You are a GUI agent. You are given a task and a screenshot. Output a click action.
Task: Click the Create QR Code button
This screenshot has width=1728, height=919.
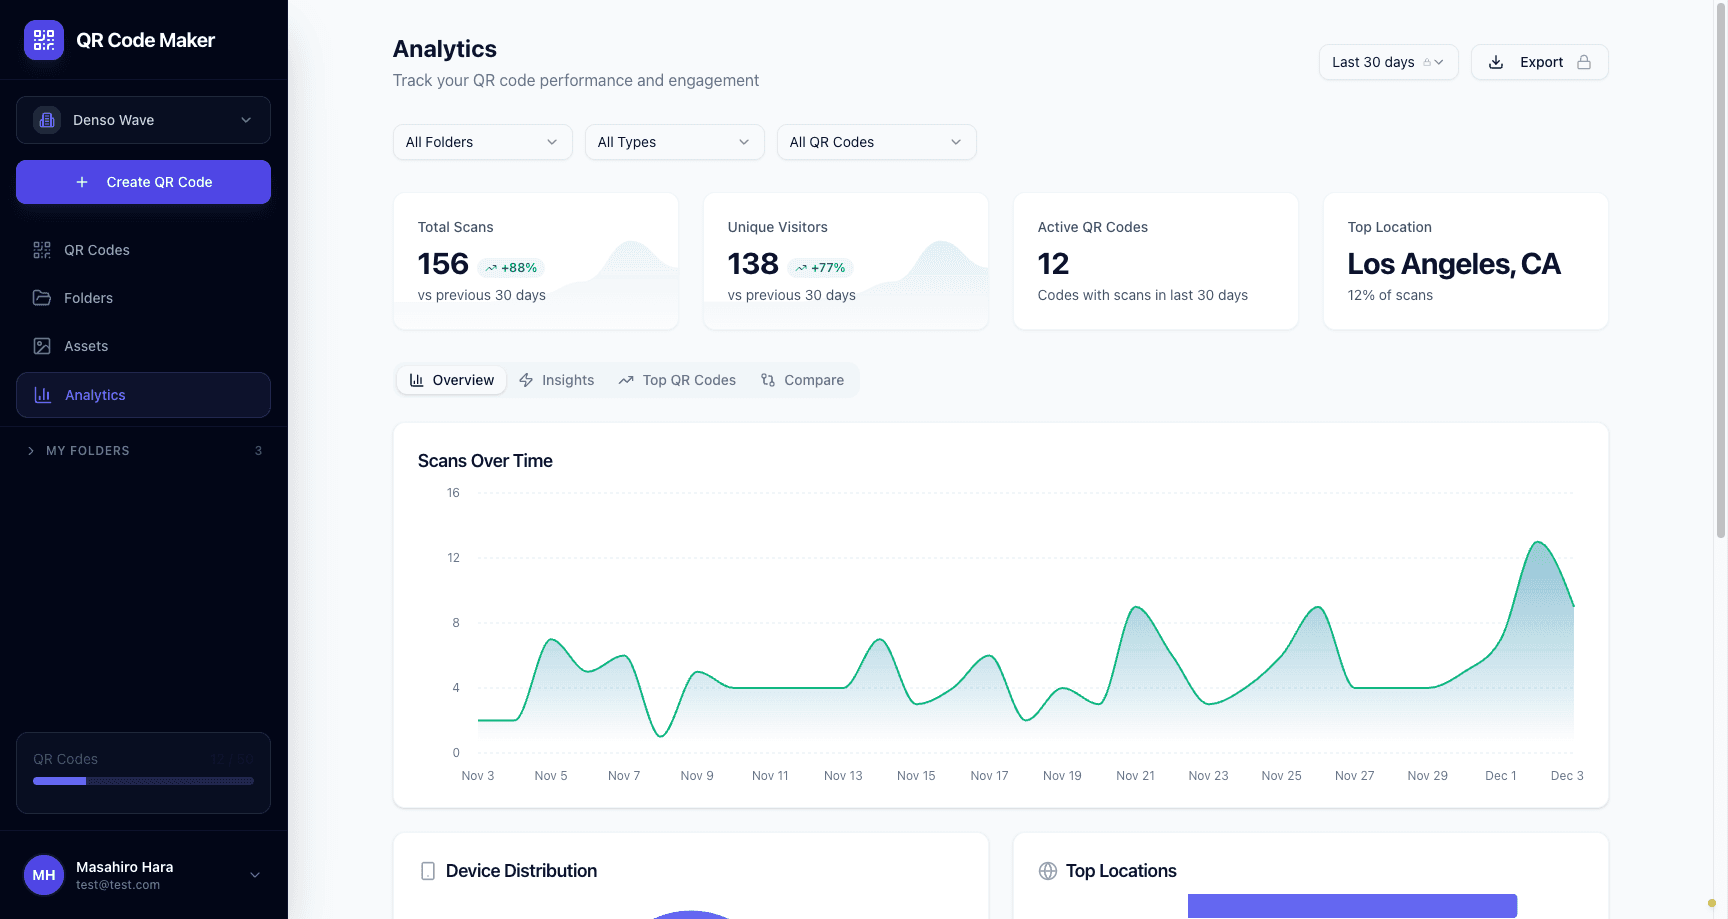pos(143,182)
